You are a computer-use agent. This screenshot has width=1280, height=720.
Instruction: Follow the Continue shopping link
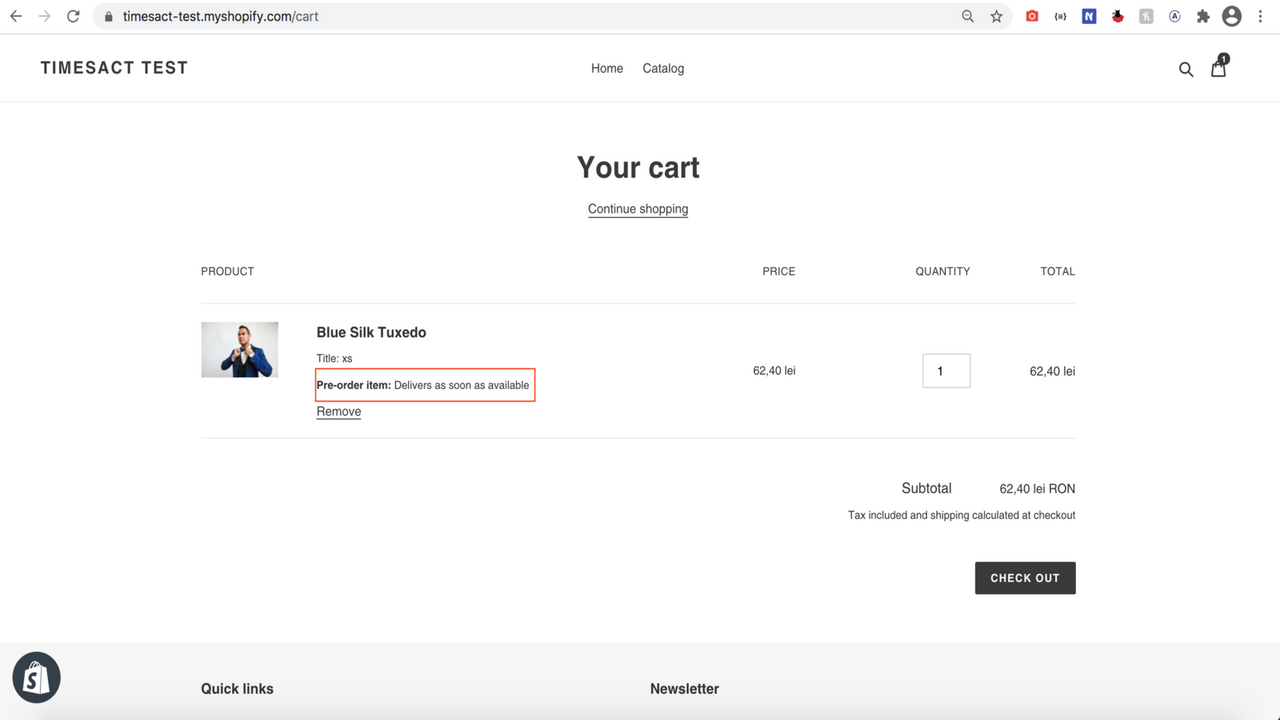pyautogui.click(x=638, y=209)
